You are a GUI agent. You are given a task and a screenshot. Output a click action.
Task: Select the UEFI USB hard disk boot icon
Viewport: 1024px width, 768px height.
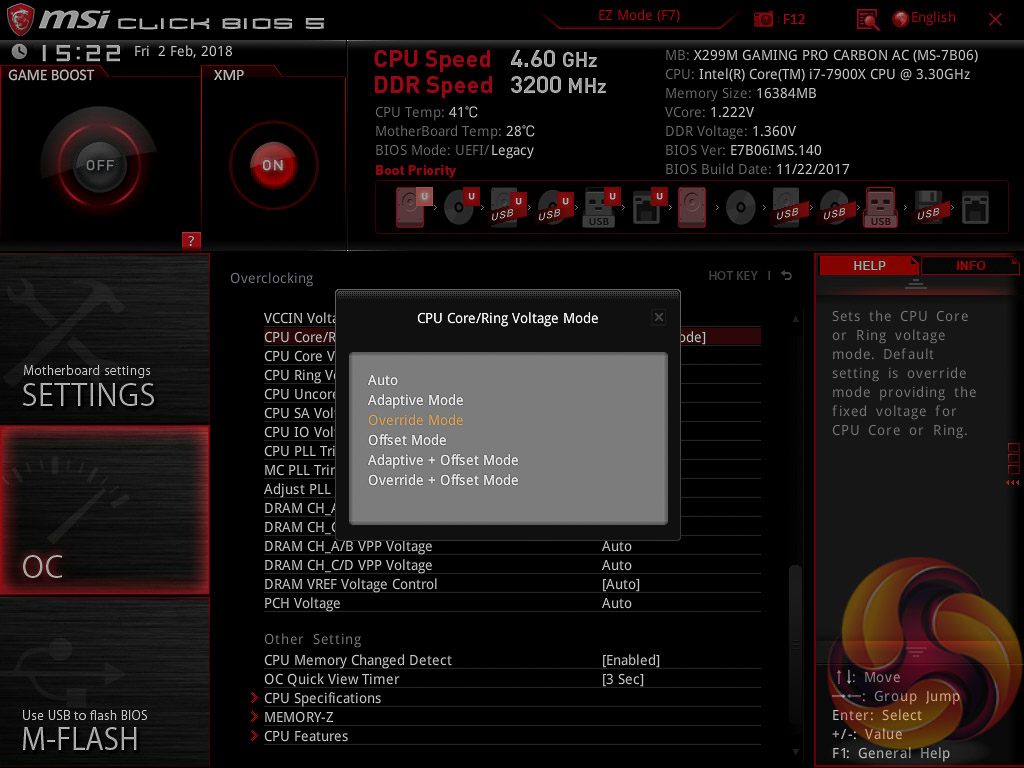[507, 207]
